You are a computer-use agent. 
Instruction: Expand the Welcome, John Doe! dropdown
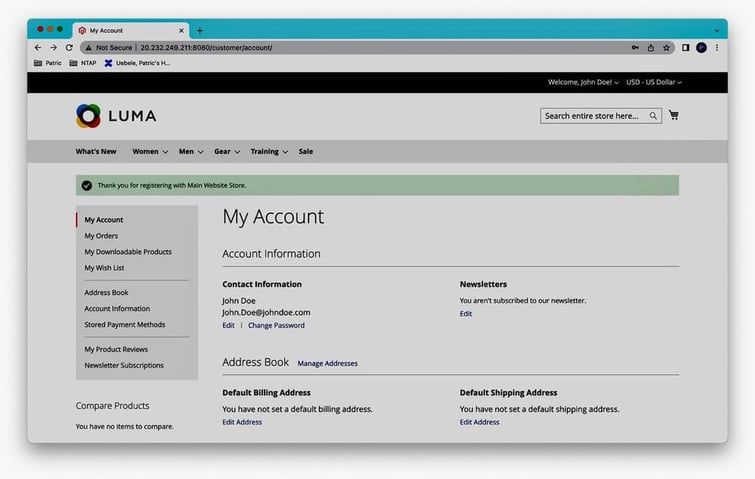point(583,82)
